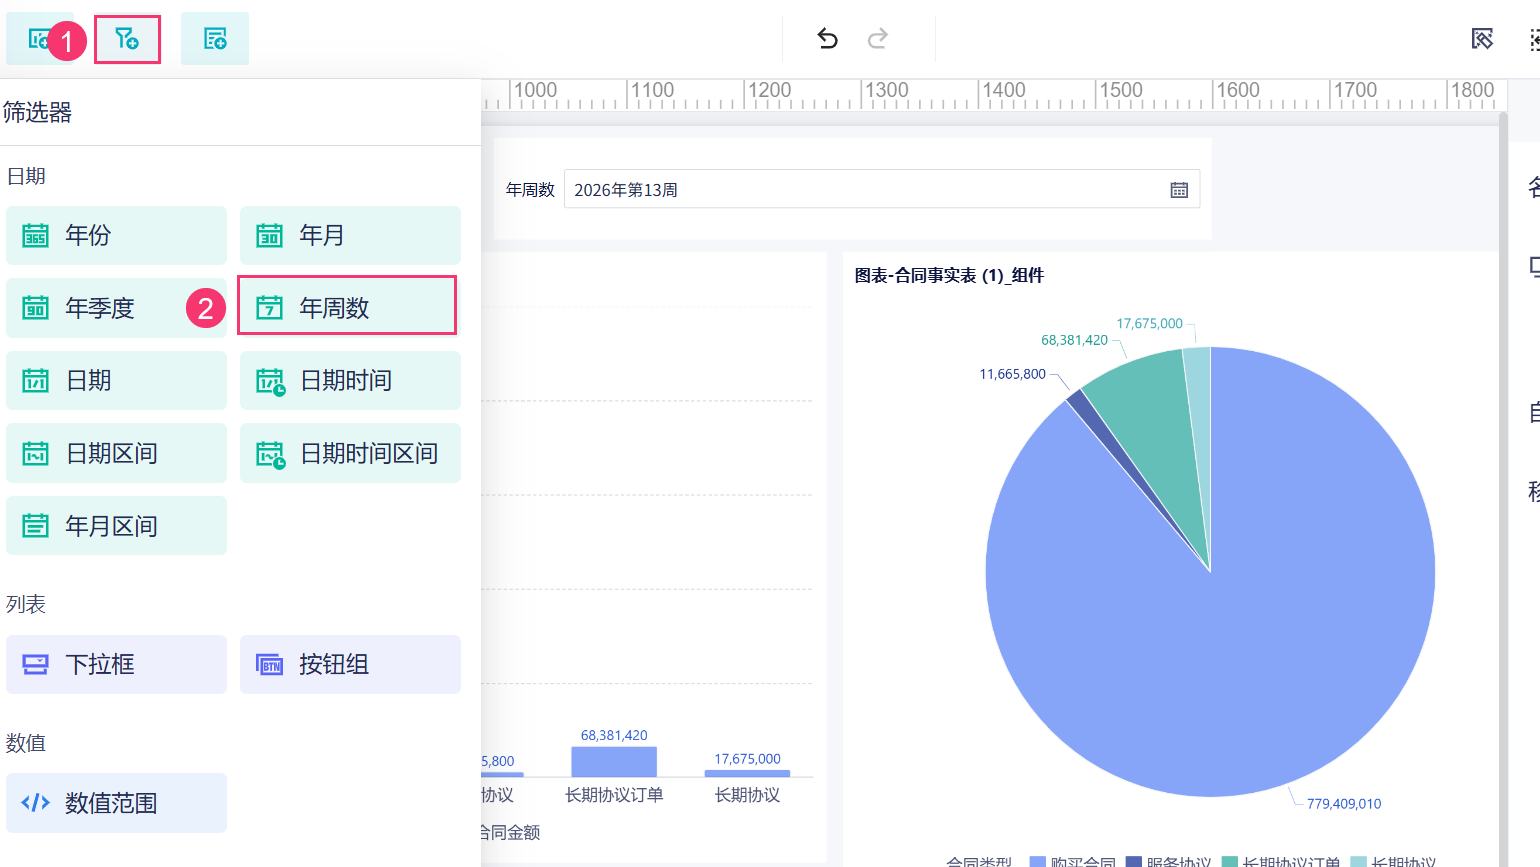Viewport: 1540px width, 867px height.
Task: Add a 下拉框 list filter
Action: (116, 664)
